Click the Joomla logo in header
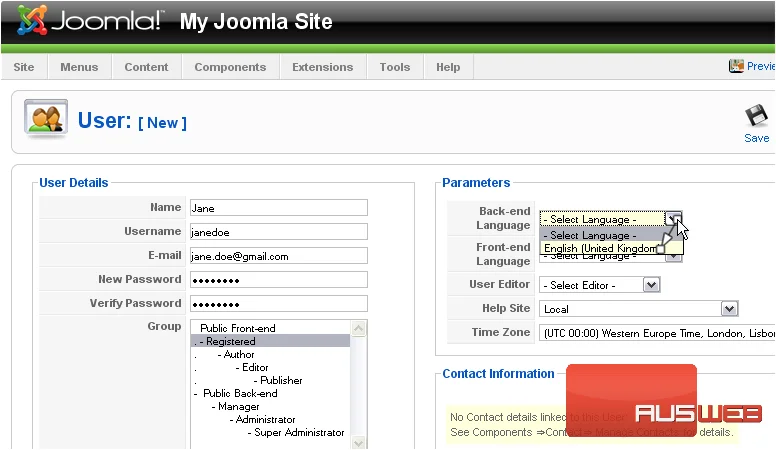The width and height of the screenshot is (776, 450). tap(89, 21)
